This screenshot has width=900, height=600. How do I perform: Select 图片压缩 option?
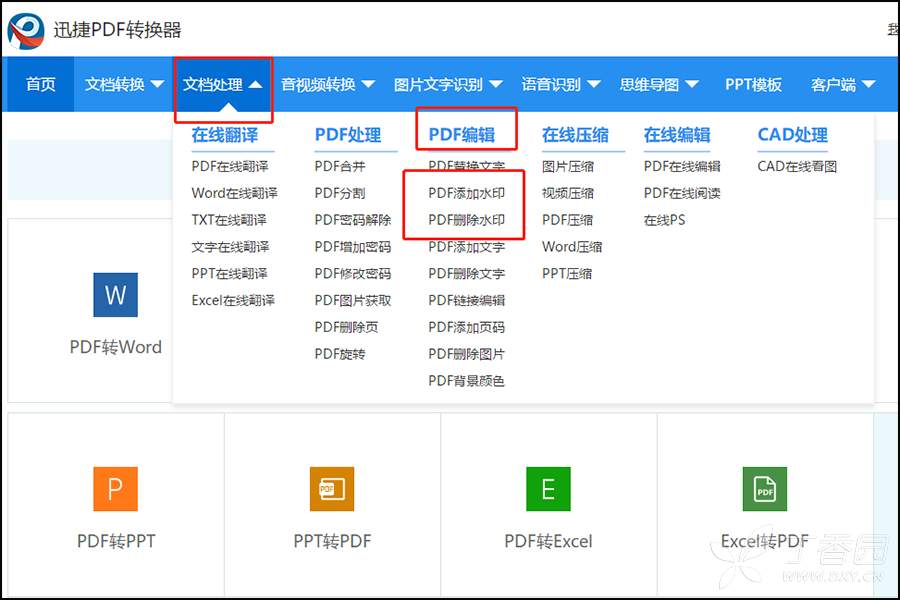point(568,167)
